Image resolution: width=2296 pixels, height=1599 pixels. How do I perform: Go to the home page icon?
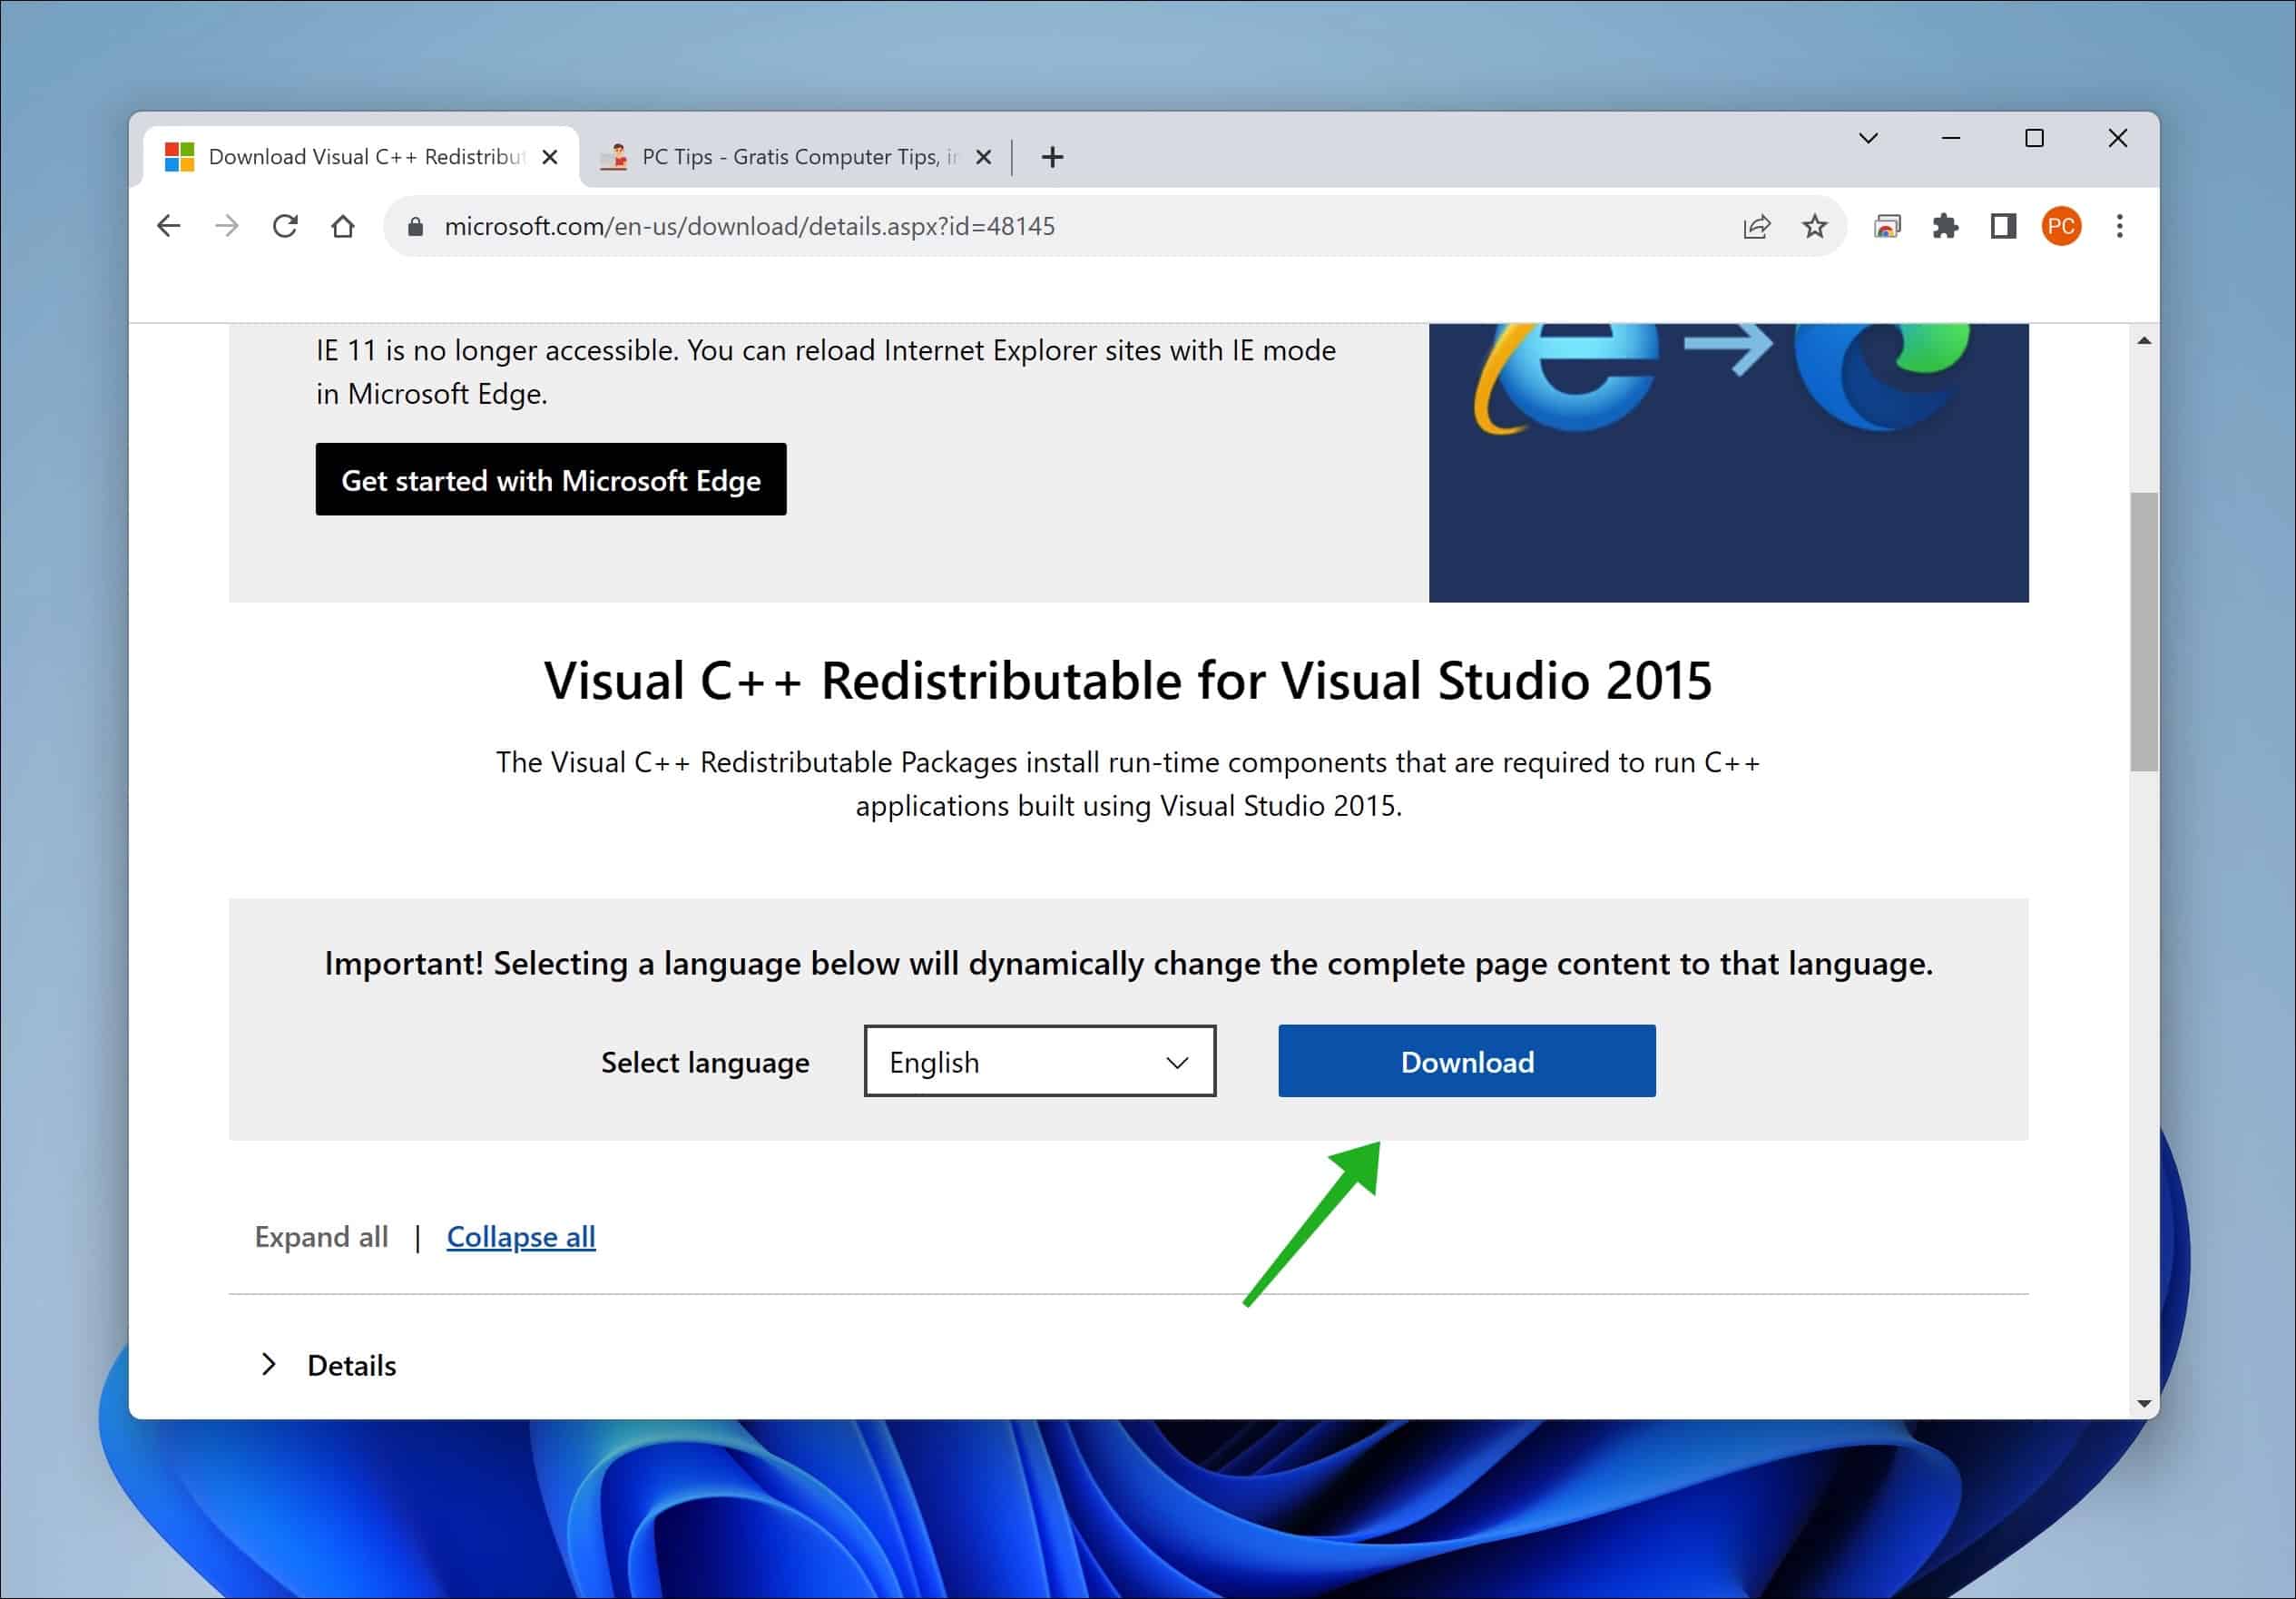343,226
